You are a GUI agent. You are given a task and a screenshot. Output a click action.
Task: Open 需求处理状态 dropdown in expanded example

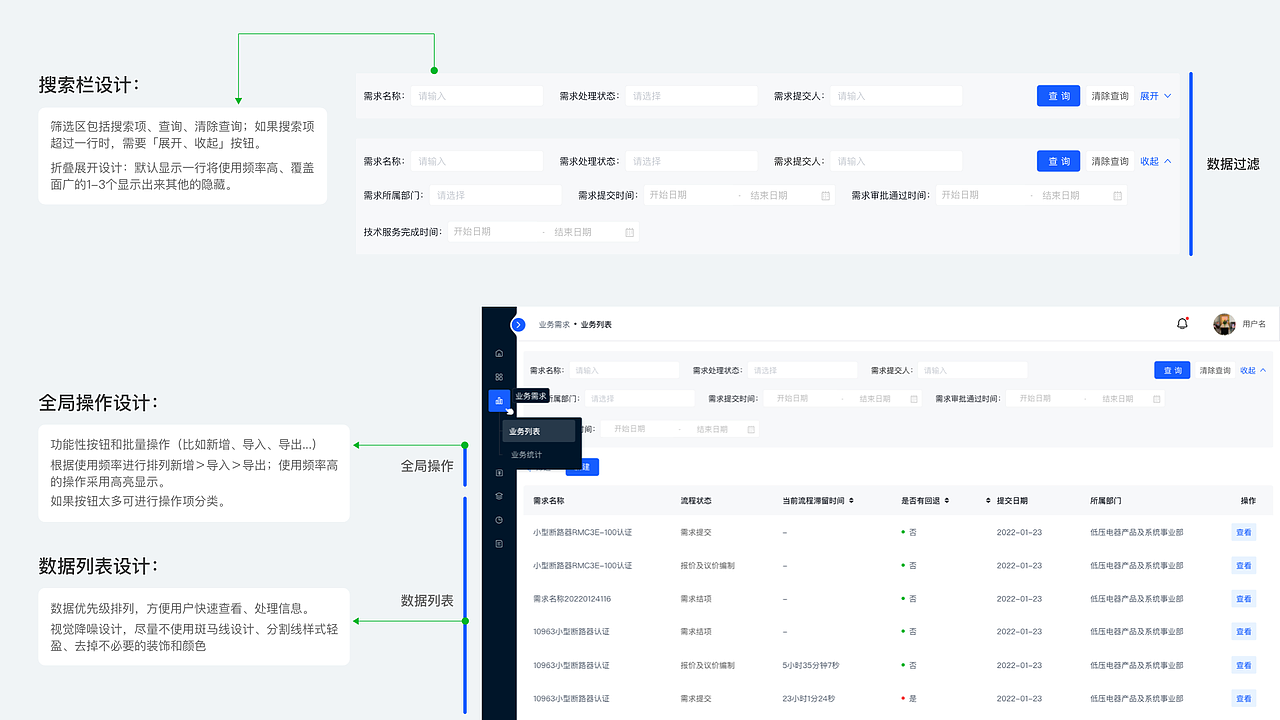692,161
